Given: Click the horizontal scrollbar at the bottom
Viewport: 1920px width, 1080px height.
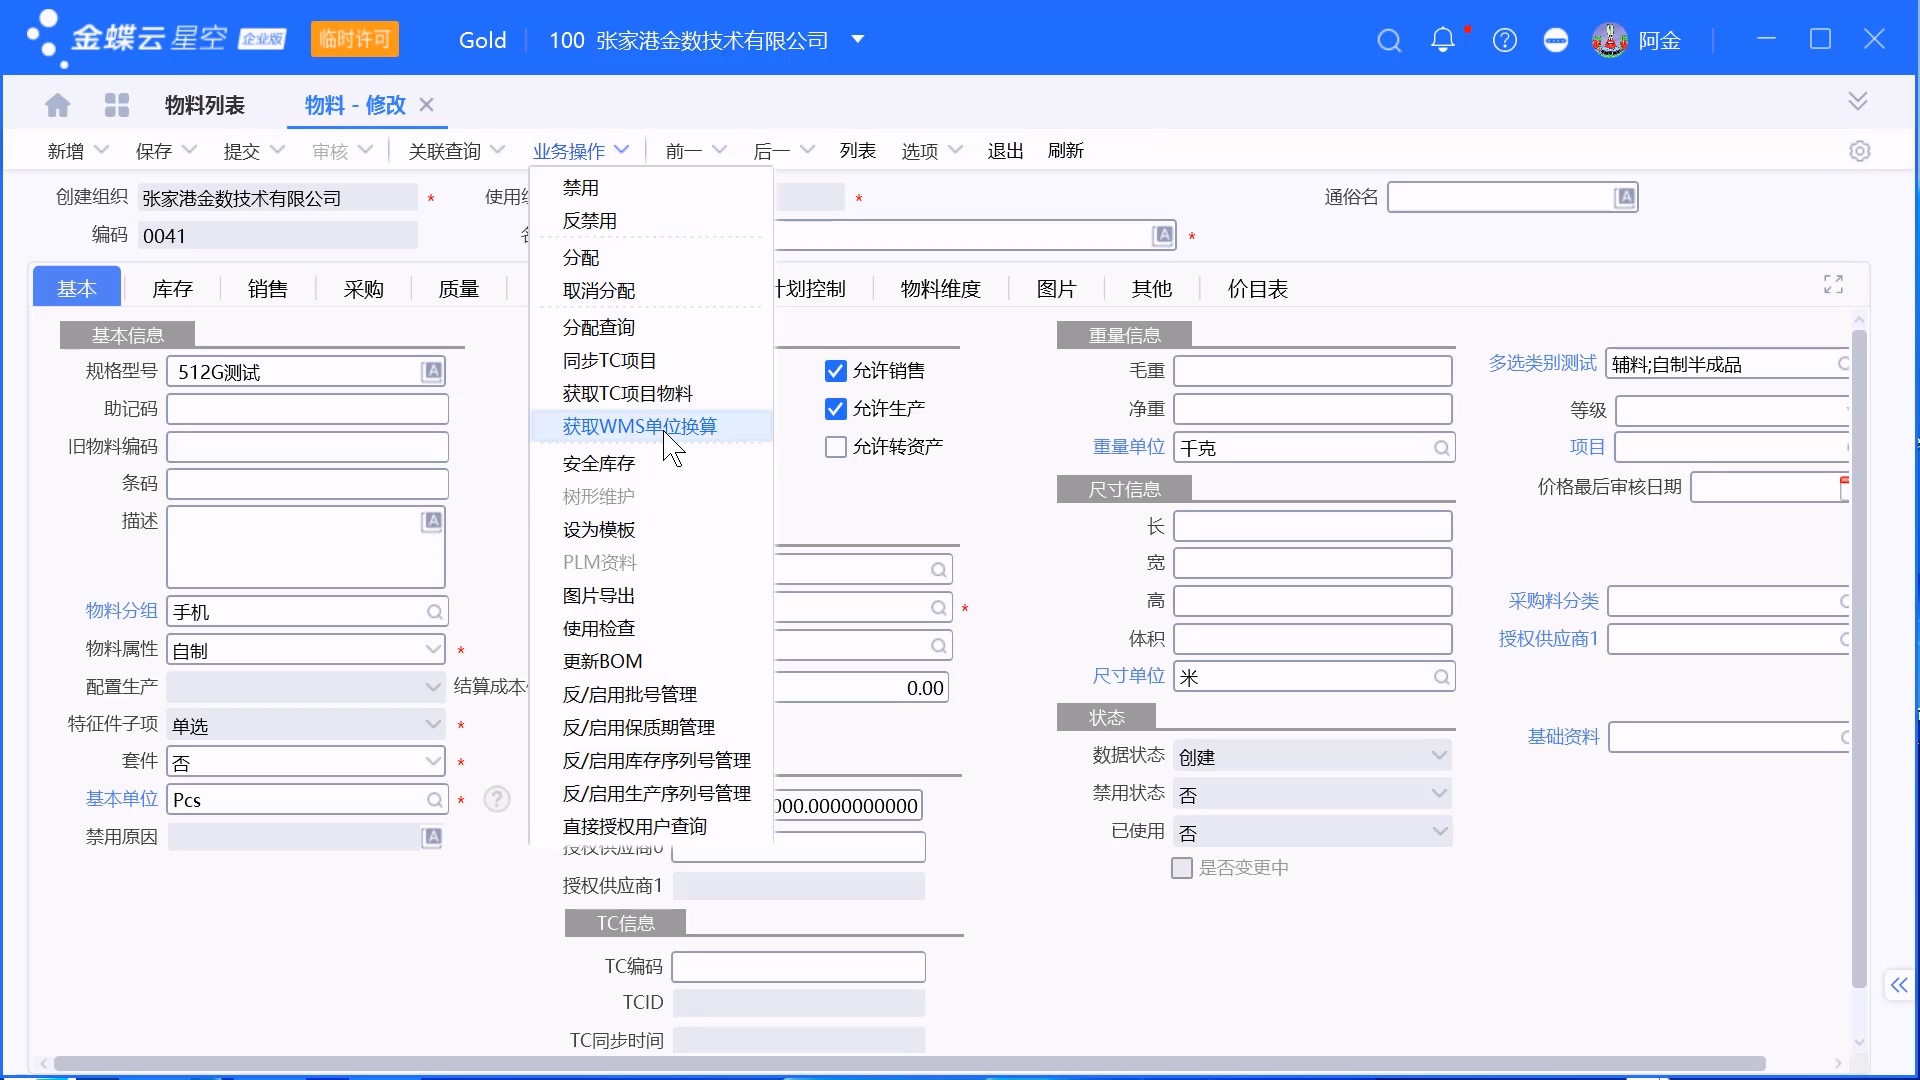Looking at the screenshot, I should click(910, 1063).
